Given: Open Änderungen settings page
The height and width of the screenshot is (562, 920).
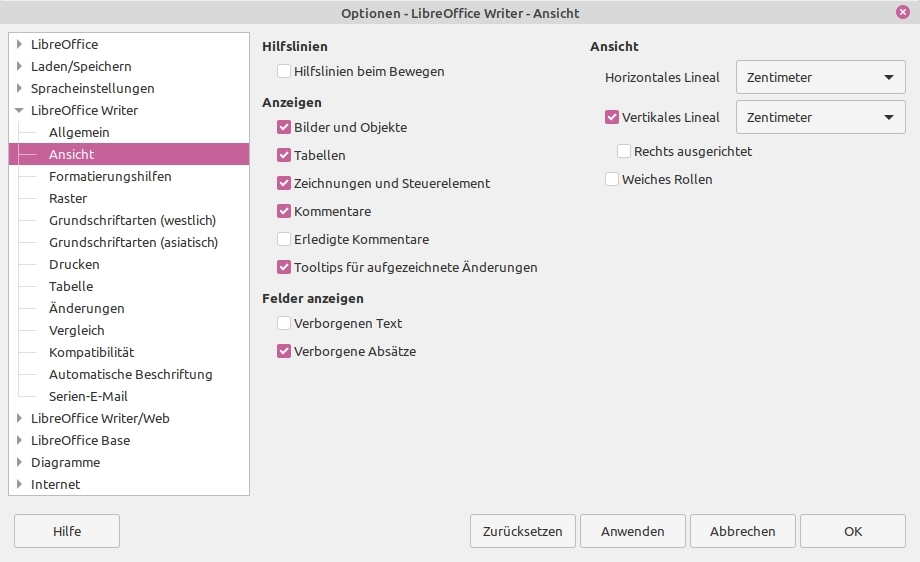Looking at the screenshot, I should 87,308.
